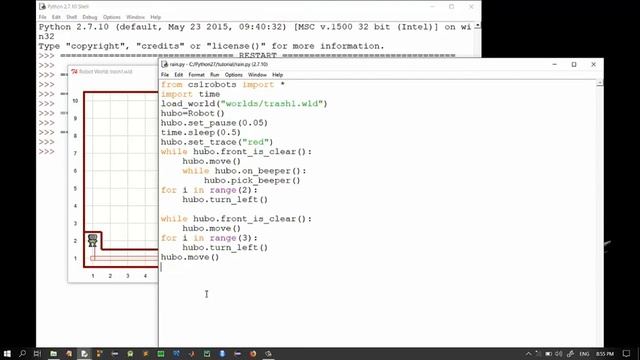Maximize the ram.py editor window

tap(574, 64)
